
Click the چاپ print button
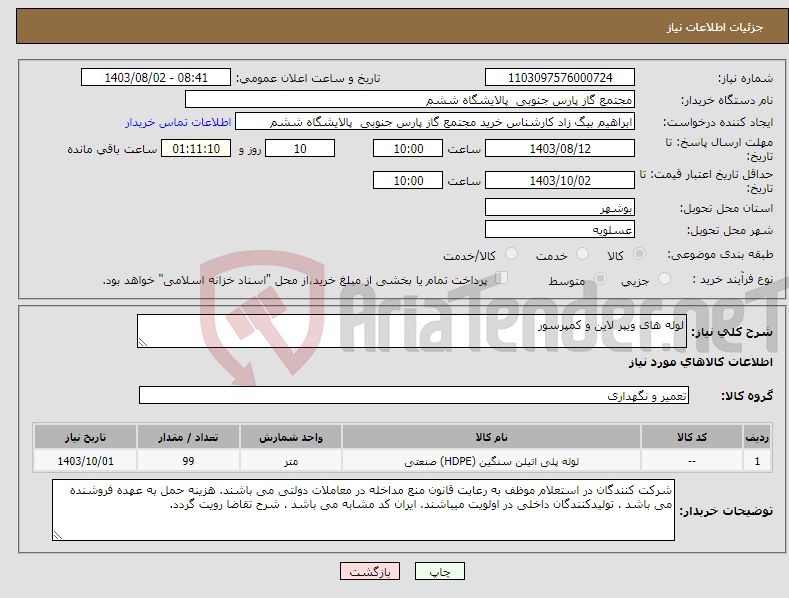(x=440, y=572)
